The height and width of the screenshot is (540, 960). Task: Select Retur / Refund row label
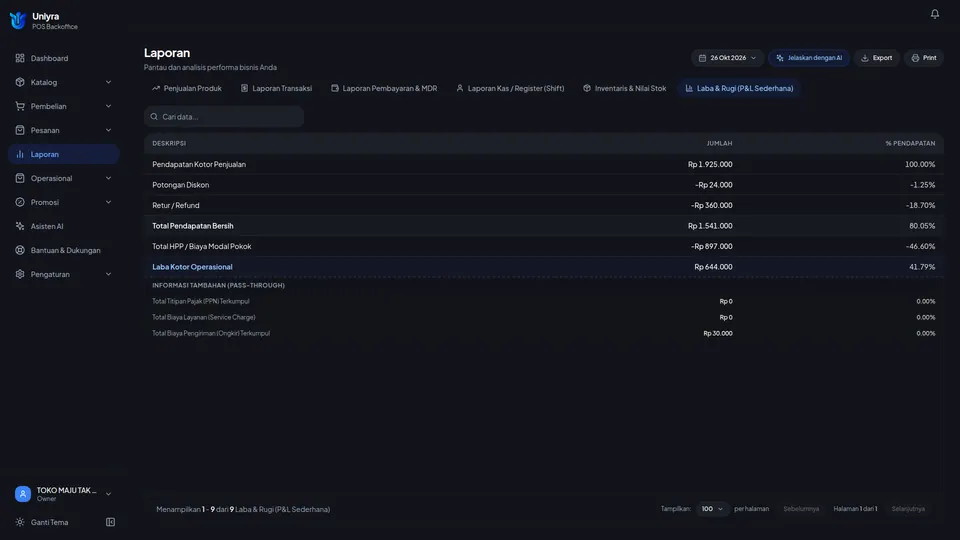pyautogui.click(x=176, y=205)
